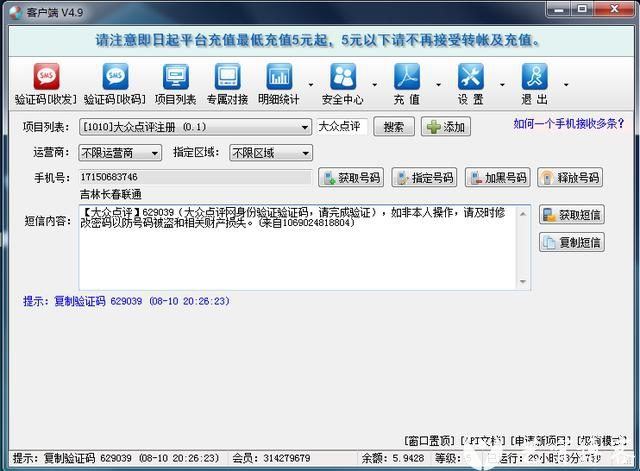Viewport: 640px width, 471px height.
Task: Click the 退出 exit icon
Action: [x=534, y=77]
